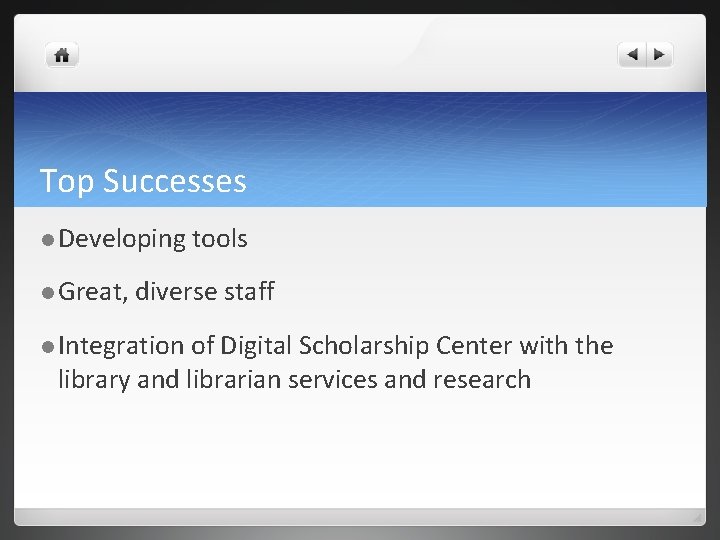This screenshot has width=720, height=540.
Task: Go to the previous slide arrow
Action: click(x=631, y=56)
